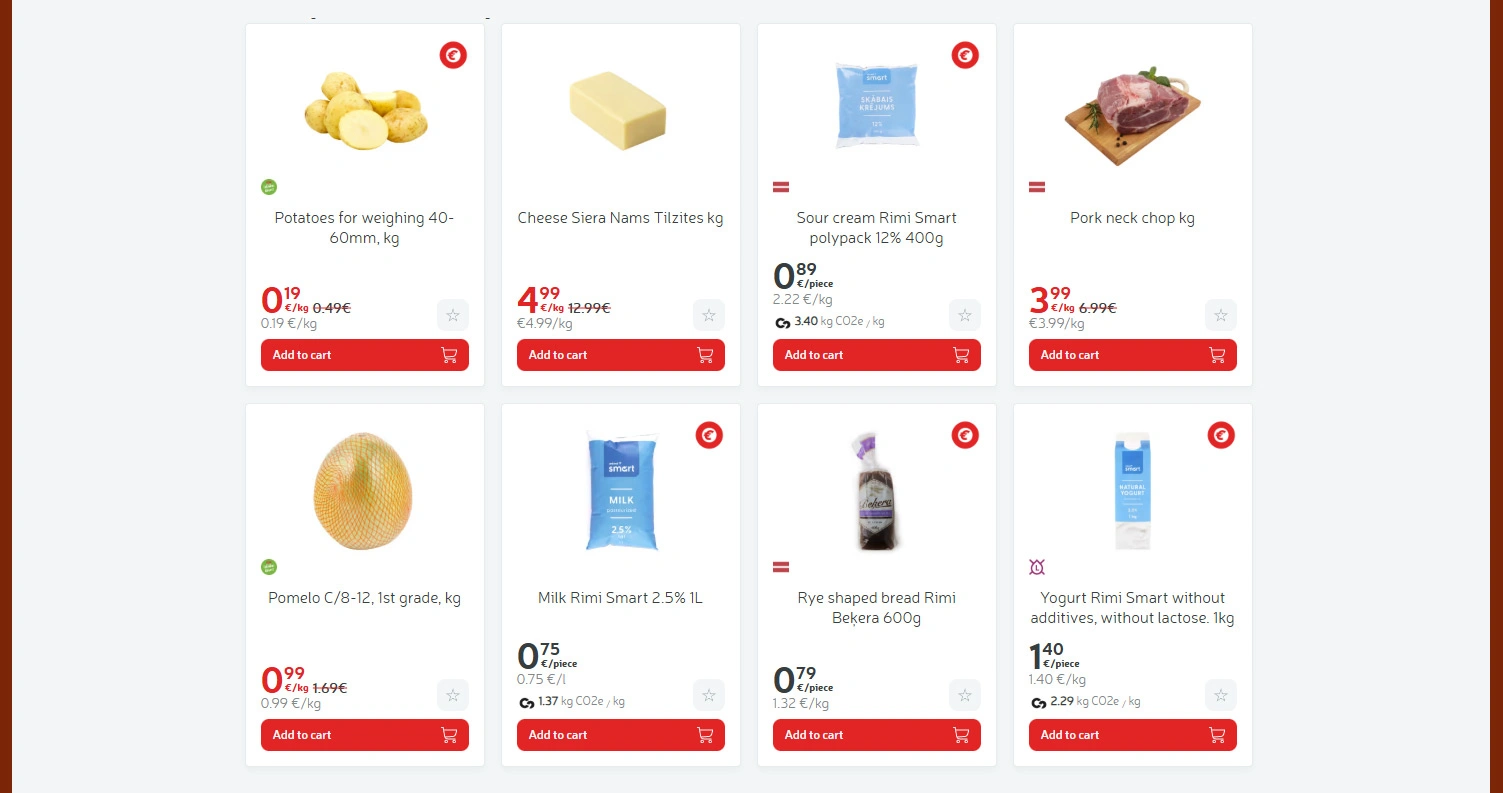Click the euro discount badge on Potatoes card
1503x793 pixels.
point(453,56)
